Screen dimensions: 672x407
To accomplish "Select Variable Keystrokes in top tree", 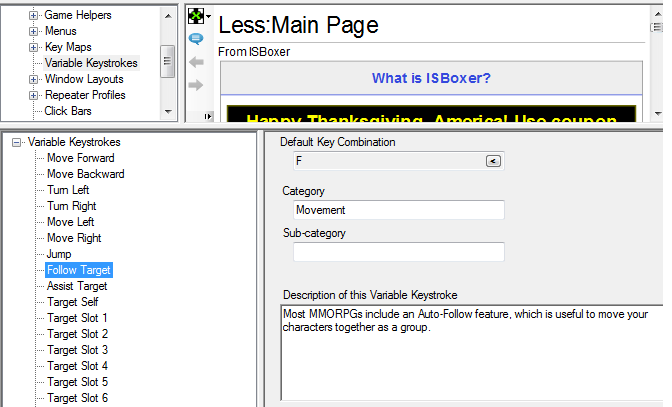I will click(x=91, y=63).
